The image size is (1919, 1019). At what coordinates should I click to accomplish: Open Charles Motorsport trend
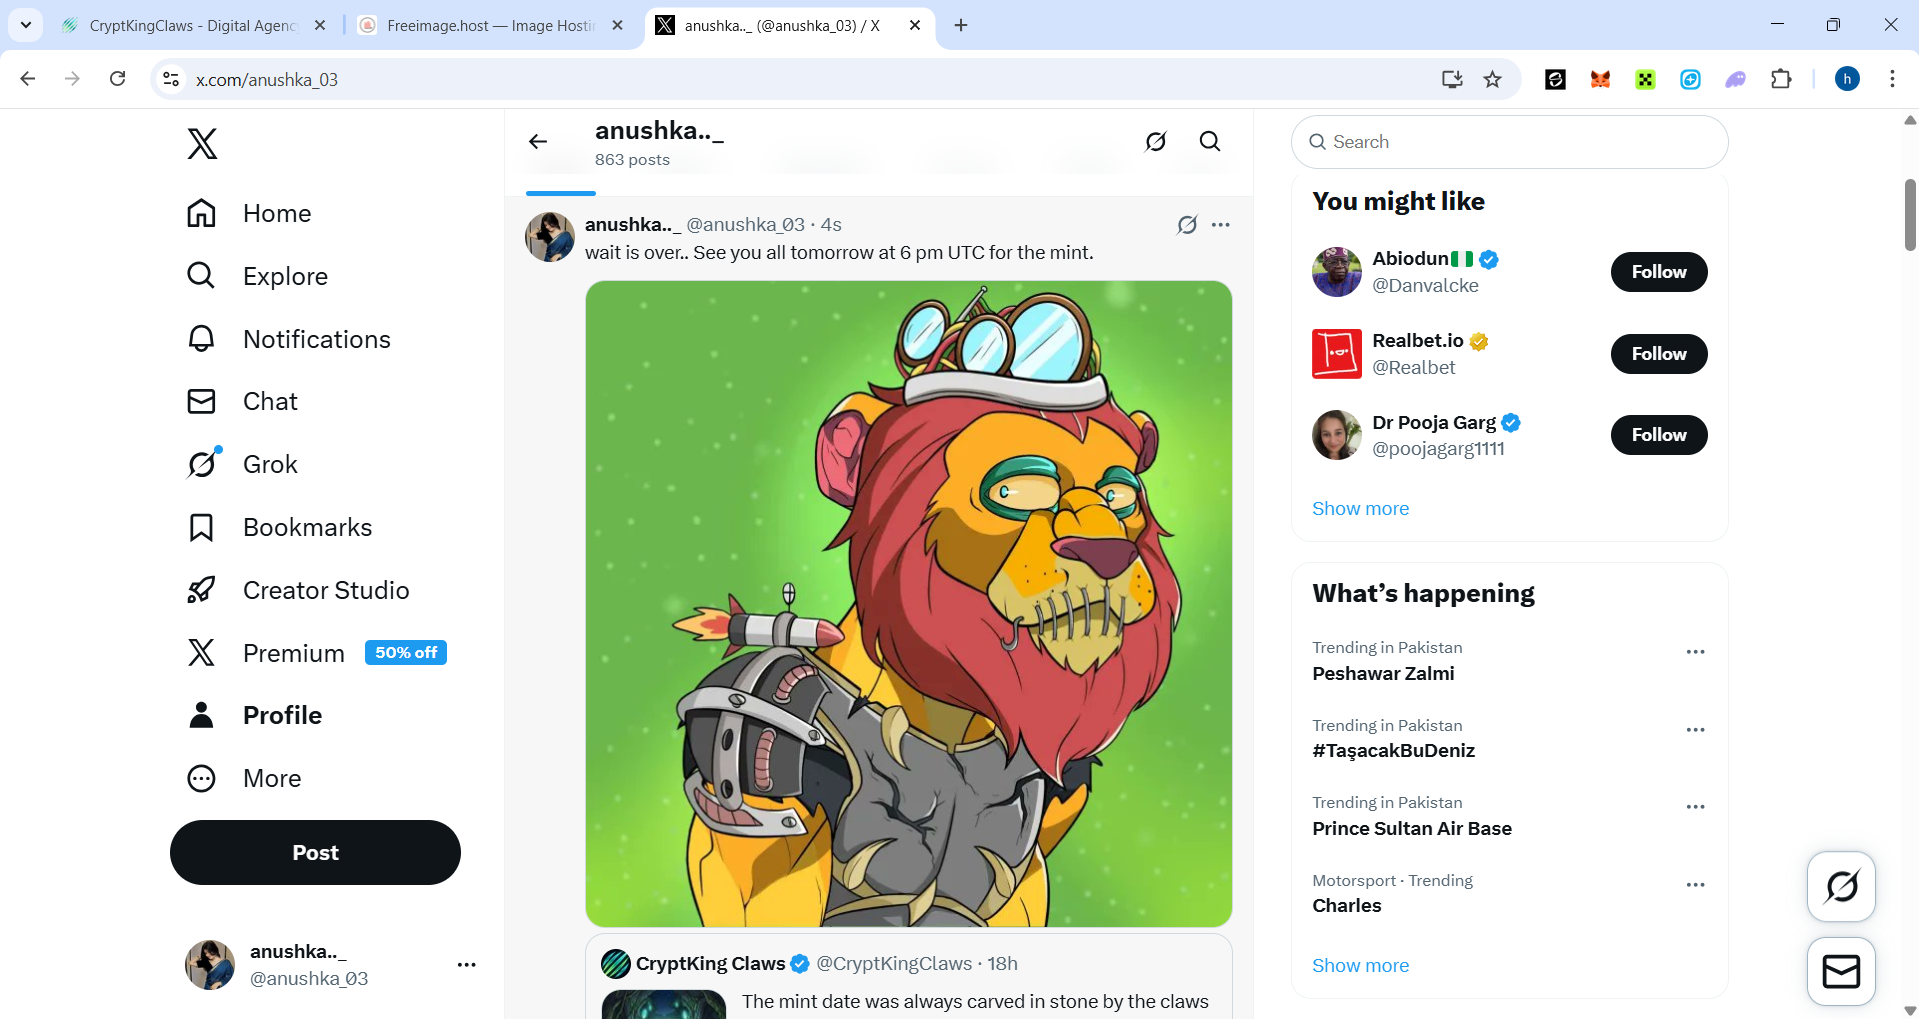click(x=1347, y=906)
